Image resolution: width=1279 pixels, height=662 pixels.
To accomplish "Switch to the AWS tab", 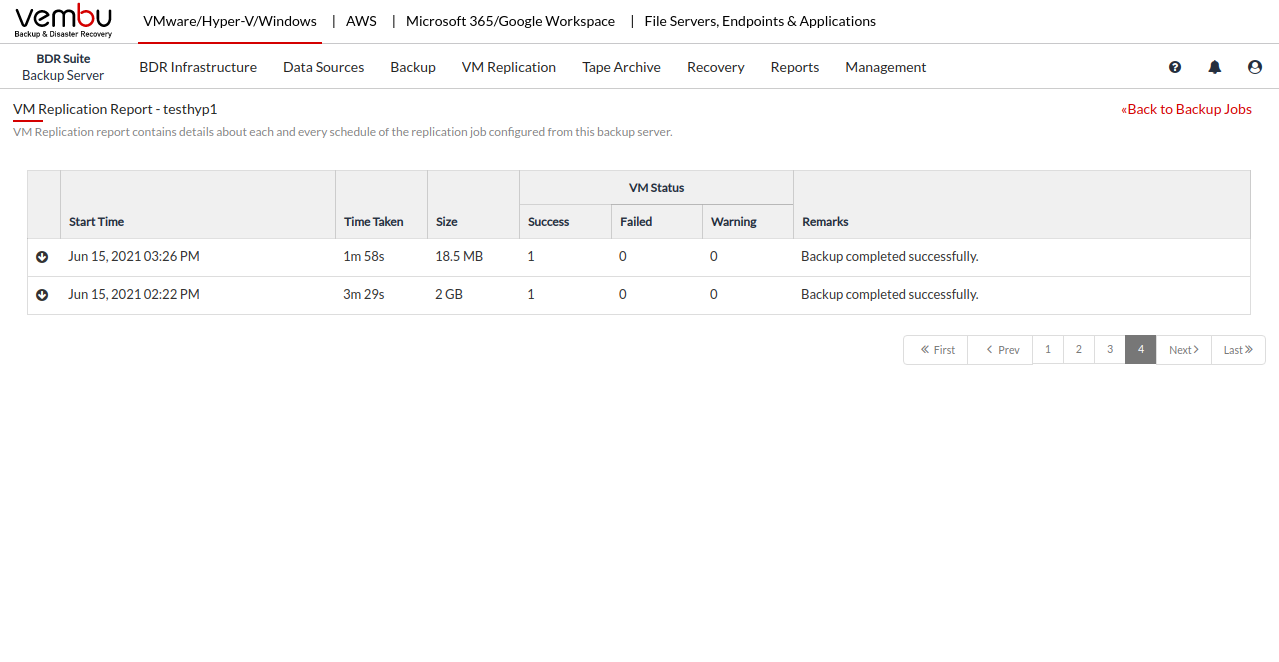I will 361,21.
